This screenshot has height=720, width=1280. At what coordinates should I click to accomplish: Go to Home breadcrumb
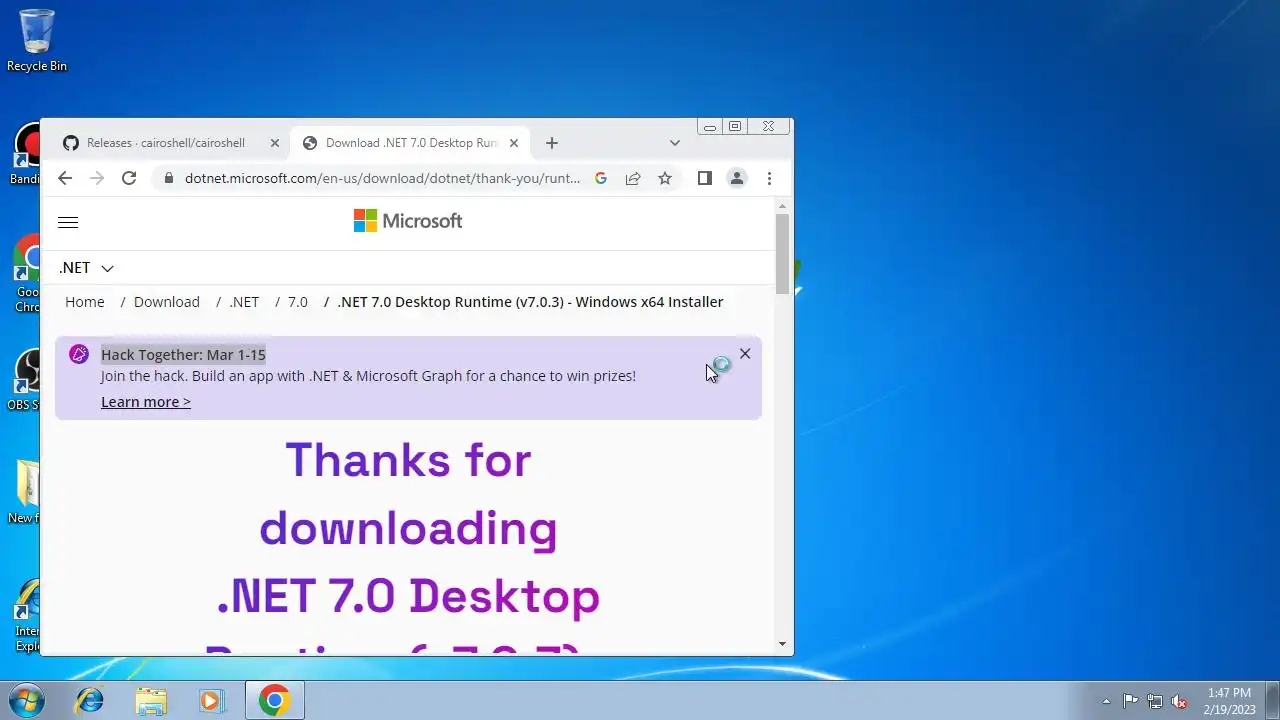[x=85, y=302]
